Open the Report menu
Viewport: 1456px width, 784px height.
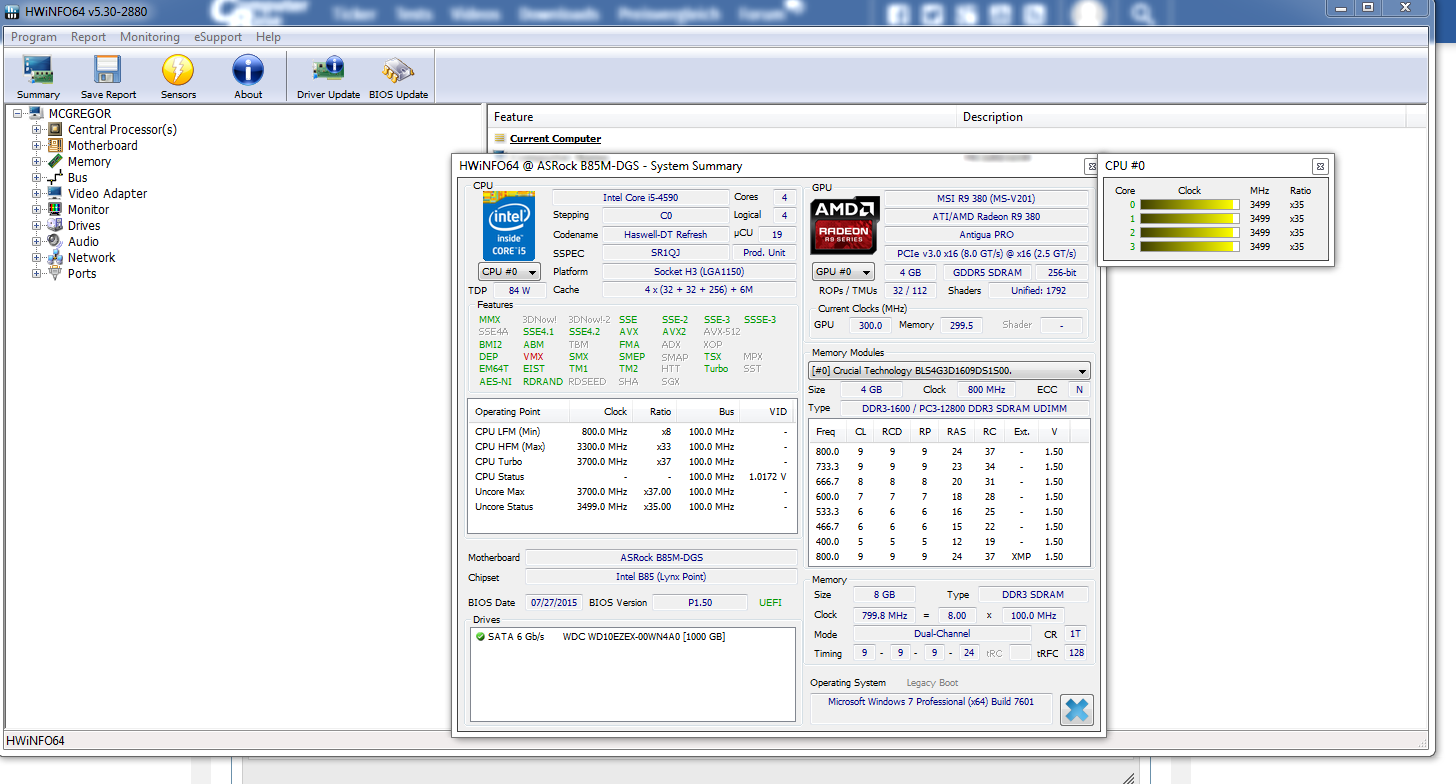tap(88, 37)
